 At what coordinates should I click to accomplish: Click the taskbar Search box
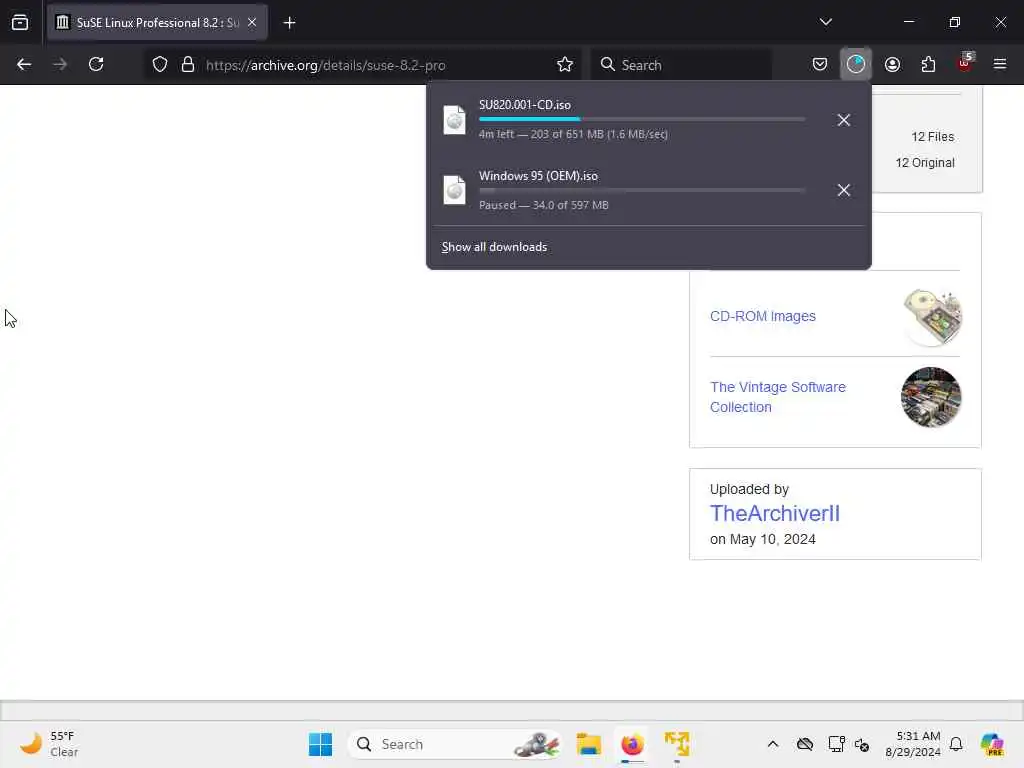(x=455, y=744)
